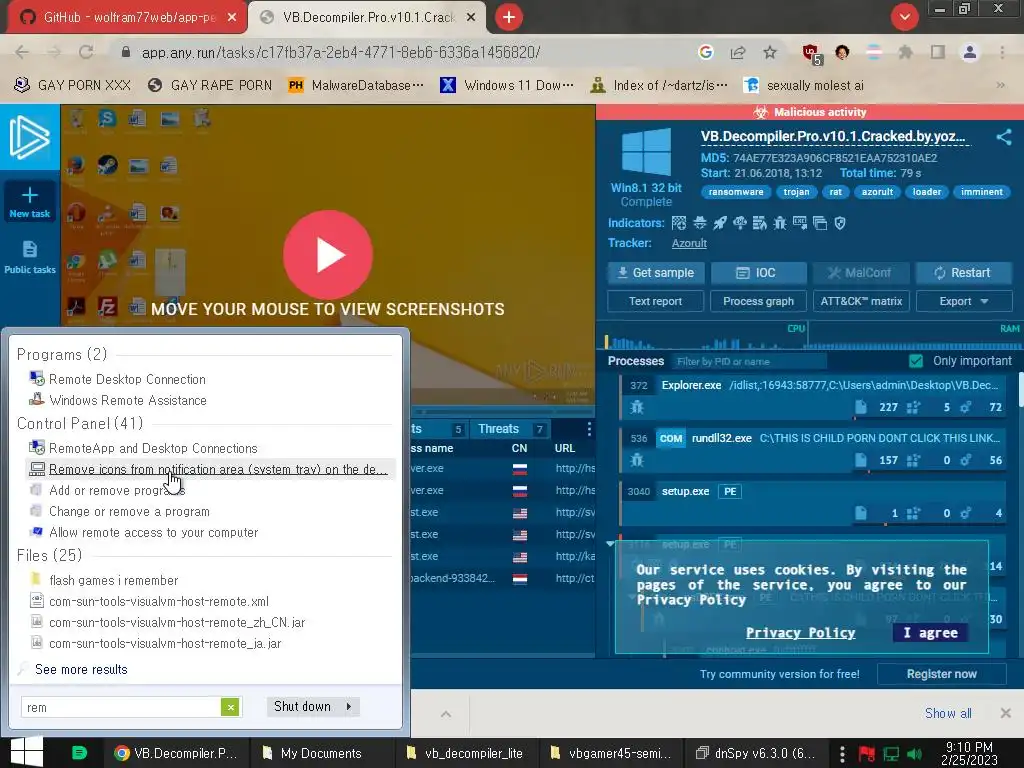This screenshot has width=1024, height=768.
Task: Clear the Start menu search with the green X
Action: 230,707
